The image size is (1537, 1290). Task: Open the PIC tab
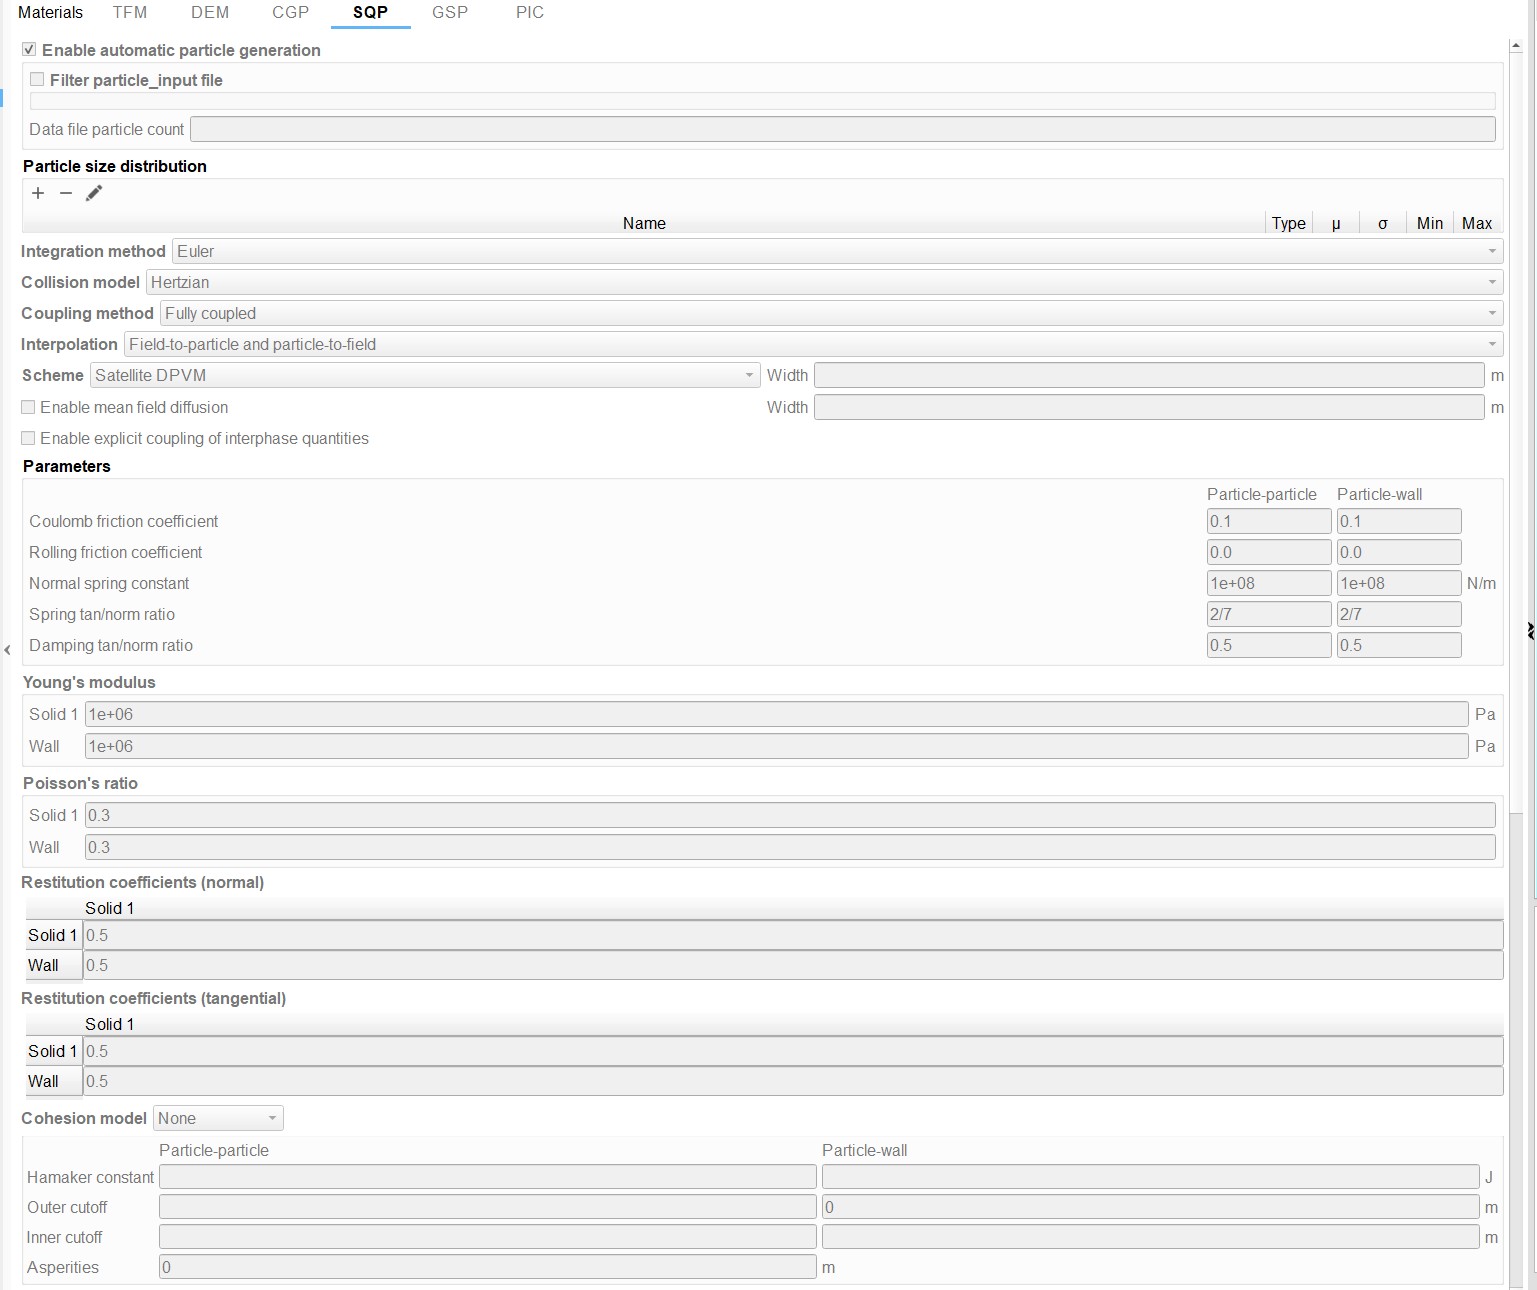coord(530,13)
